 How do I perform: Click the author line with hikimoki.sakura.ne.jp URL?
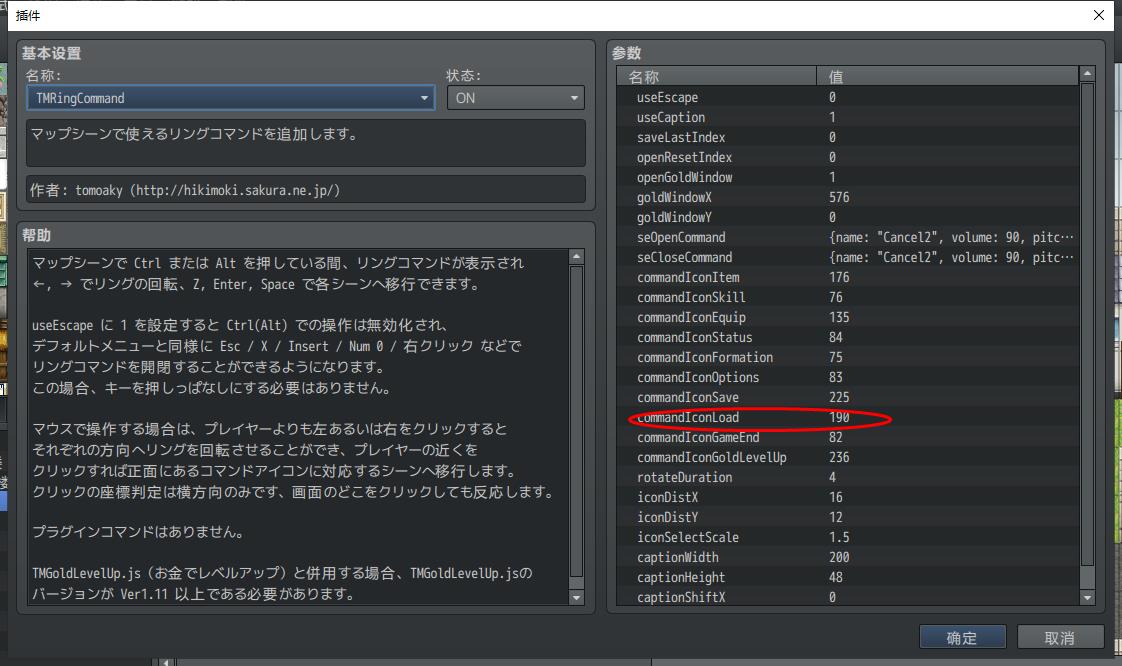click(x=306, y=190)
